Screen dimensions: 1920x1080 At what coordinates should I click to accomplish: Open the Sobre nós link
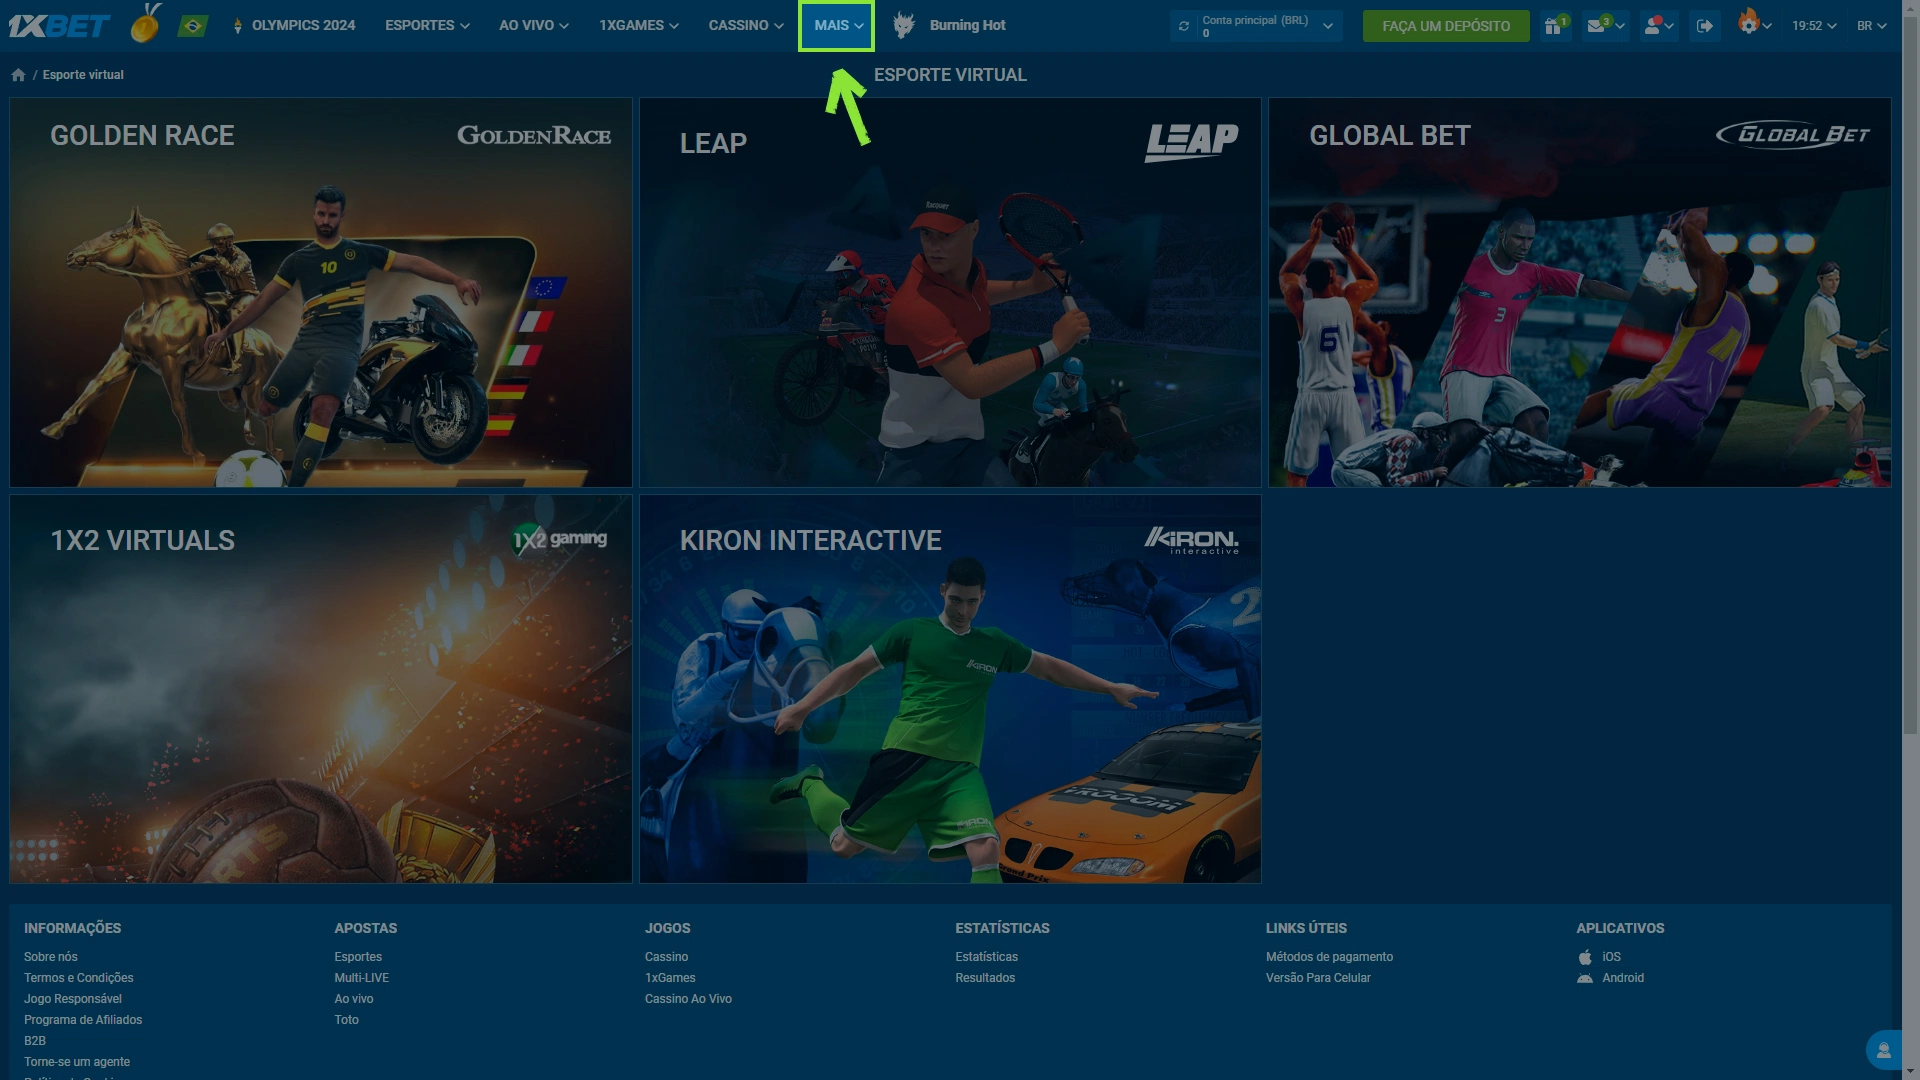(x=51, y=957)
